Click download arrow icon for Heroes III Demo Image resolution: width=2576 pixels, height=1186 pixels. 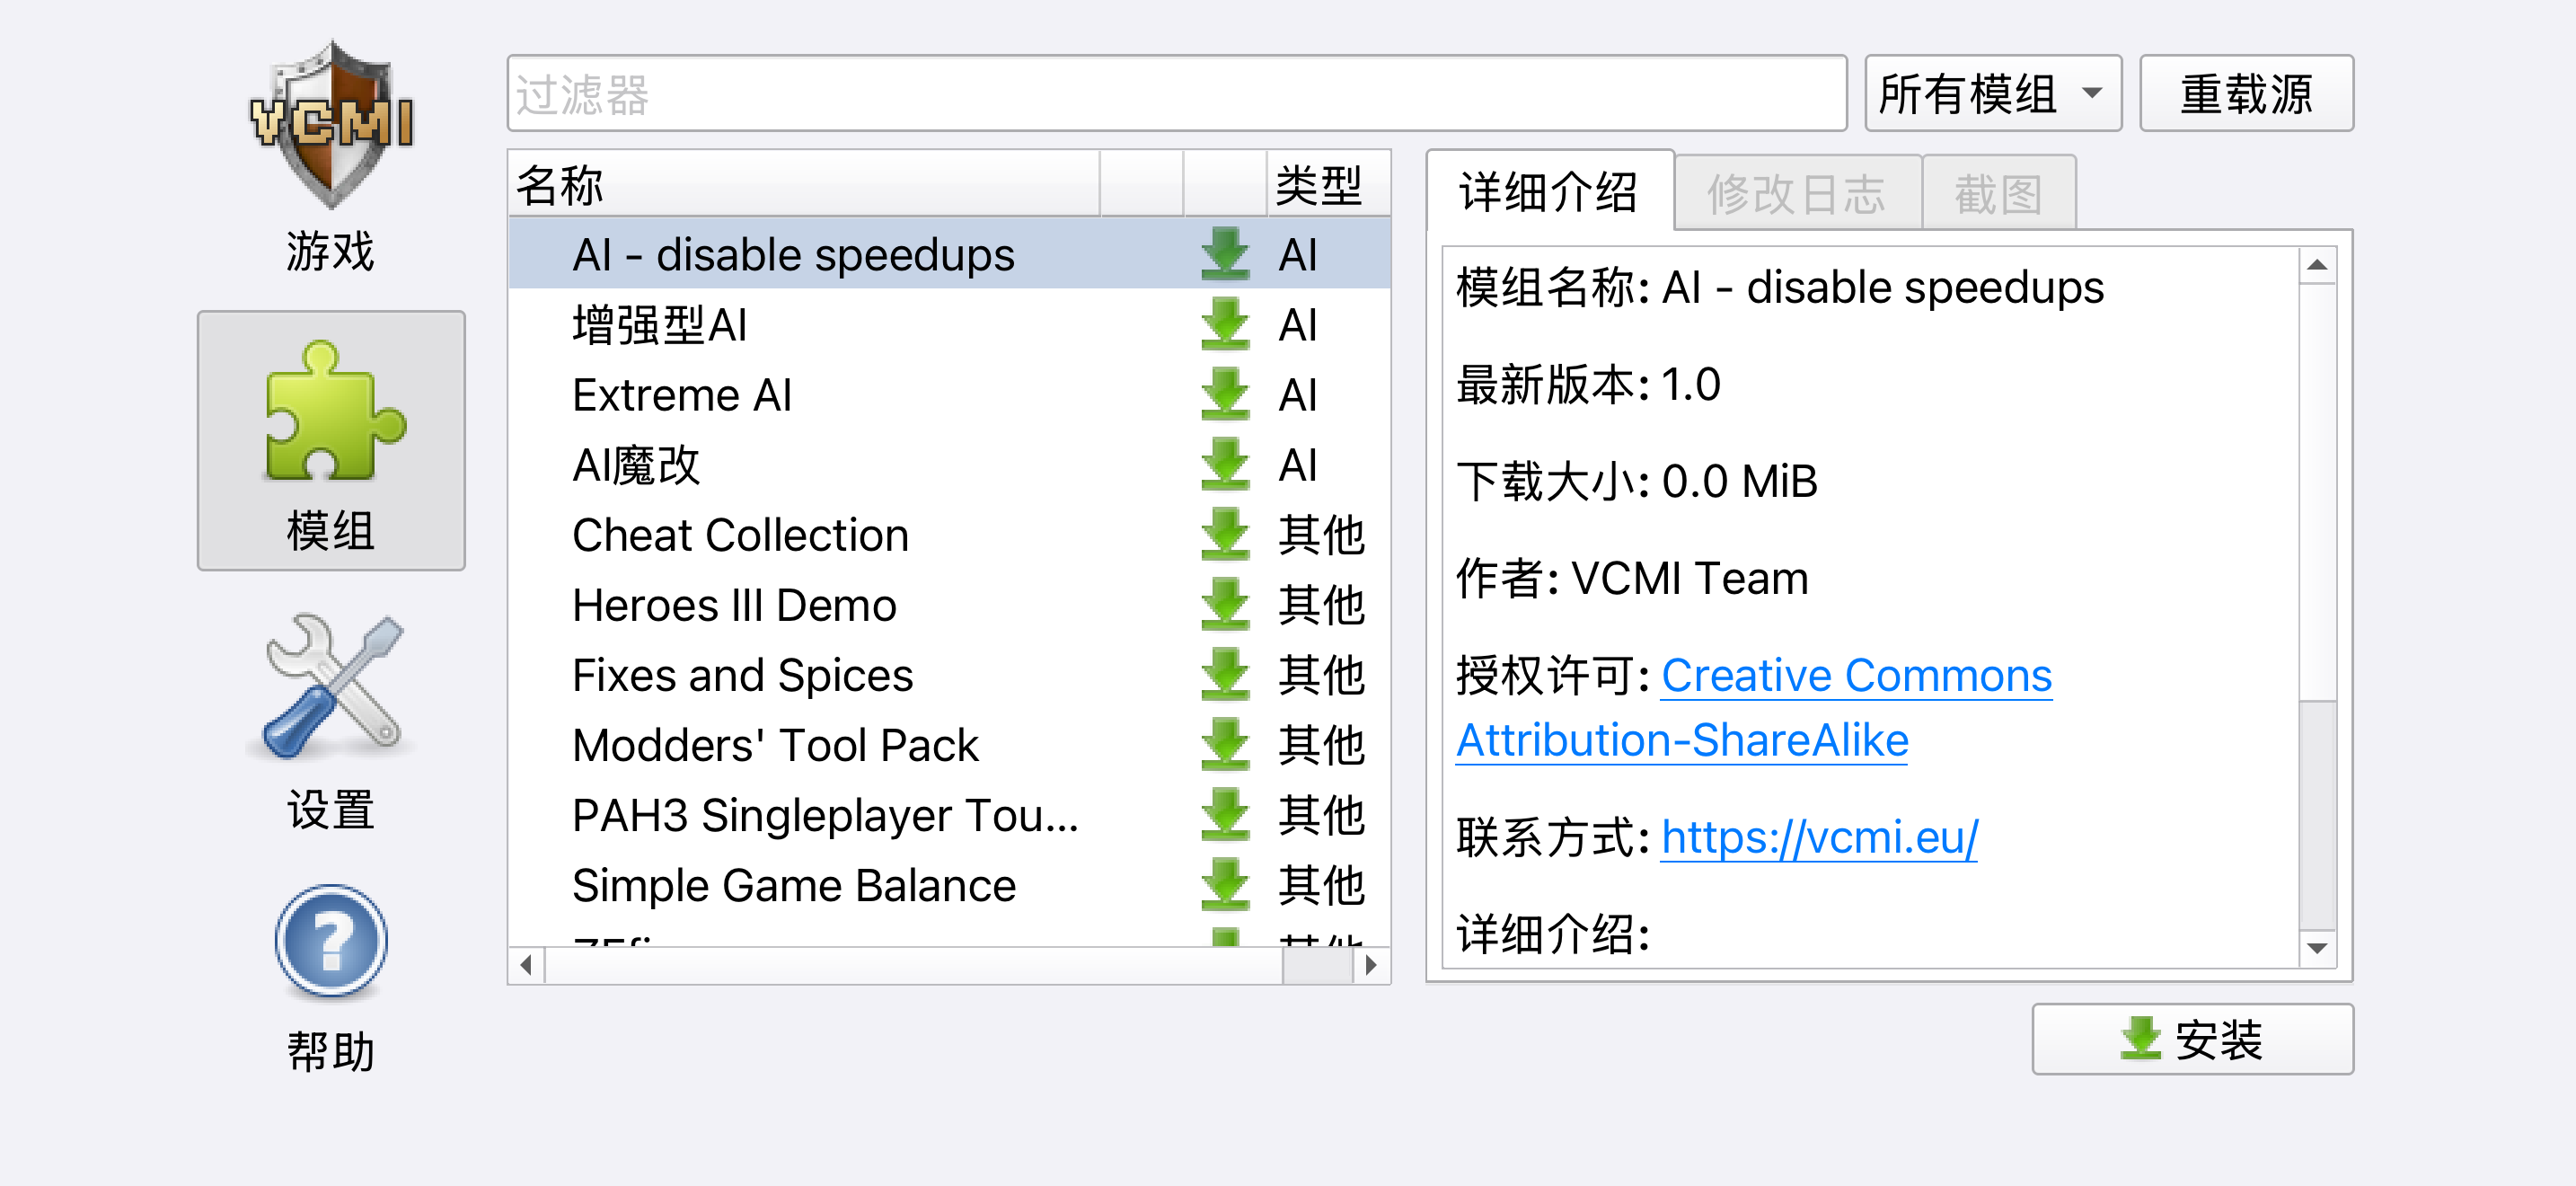tap(1225, 604)
